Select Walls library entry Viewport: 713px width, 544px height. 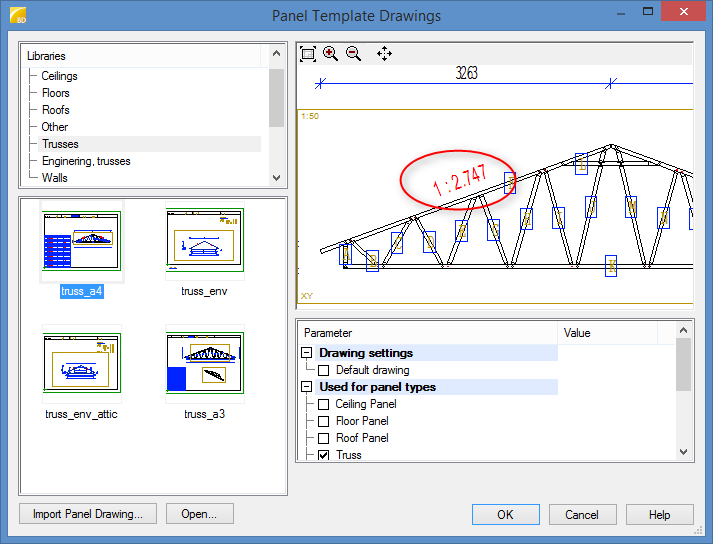click(55, 178)
